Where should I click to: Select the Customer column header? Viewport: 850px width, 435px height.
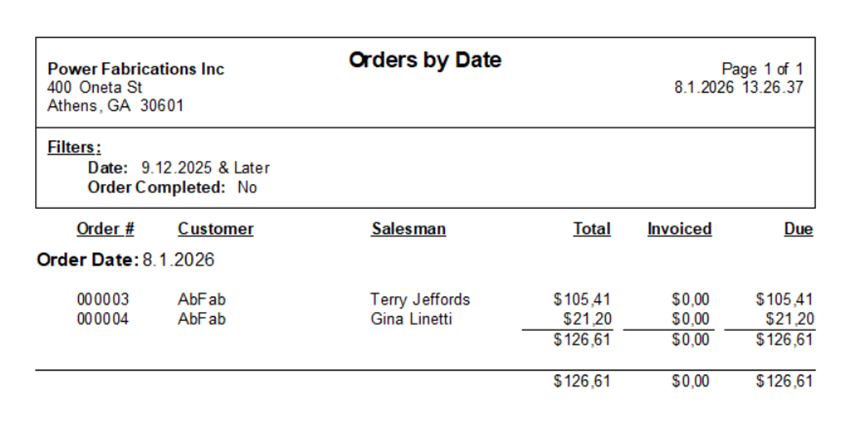coord(215,229)
